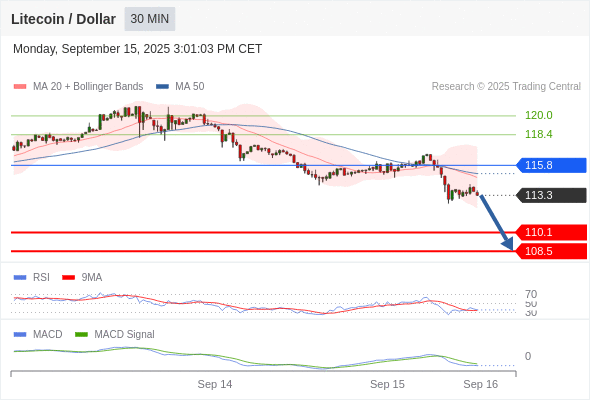Click the 'Sep 15' time axis label
This screenshot has height=400, width=590.
click(387, 384)
